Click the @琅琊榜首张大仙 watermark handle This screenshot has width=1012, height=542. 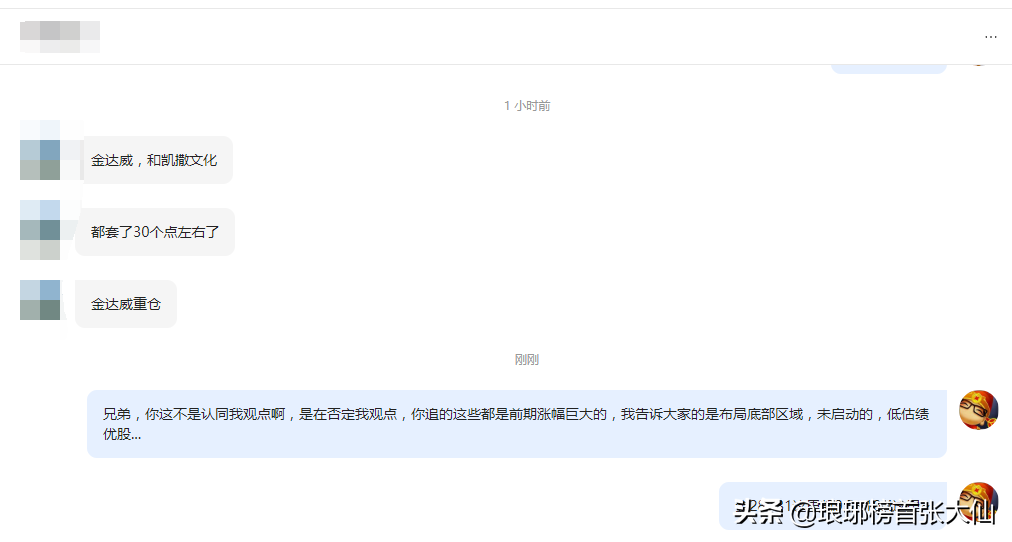893,513
